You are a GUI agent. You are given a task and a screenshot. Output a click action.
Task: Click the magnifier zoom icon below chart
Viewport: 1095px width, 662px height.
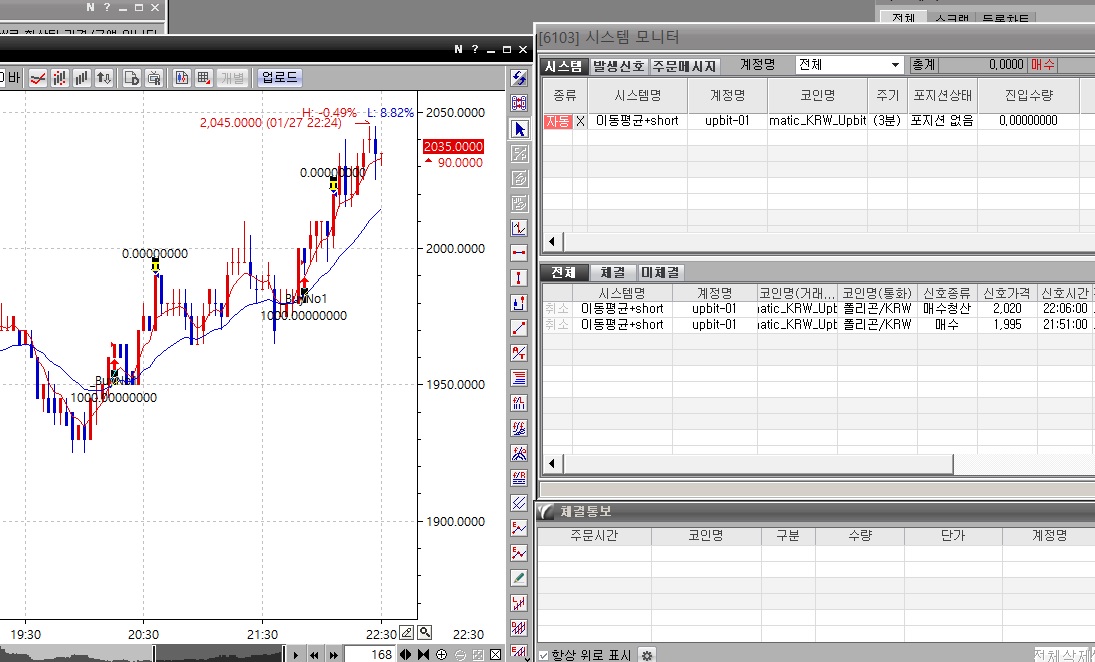[425, 632]
